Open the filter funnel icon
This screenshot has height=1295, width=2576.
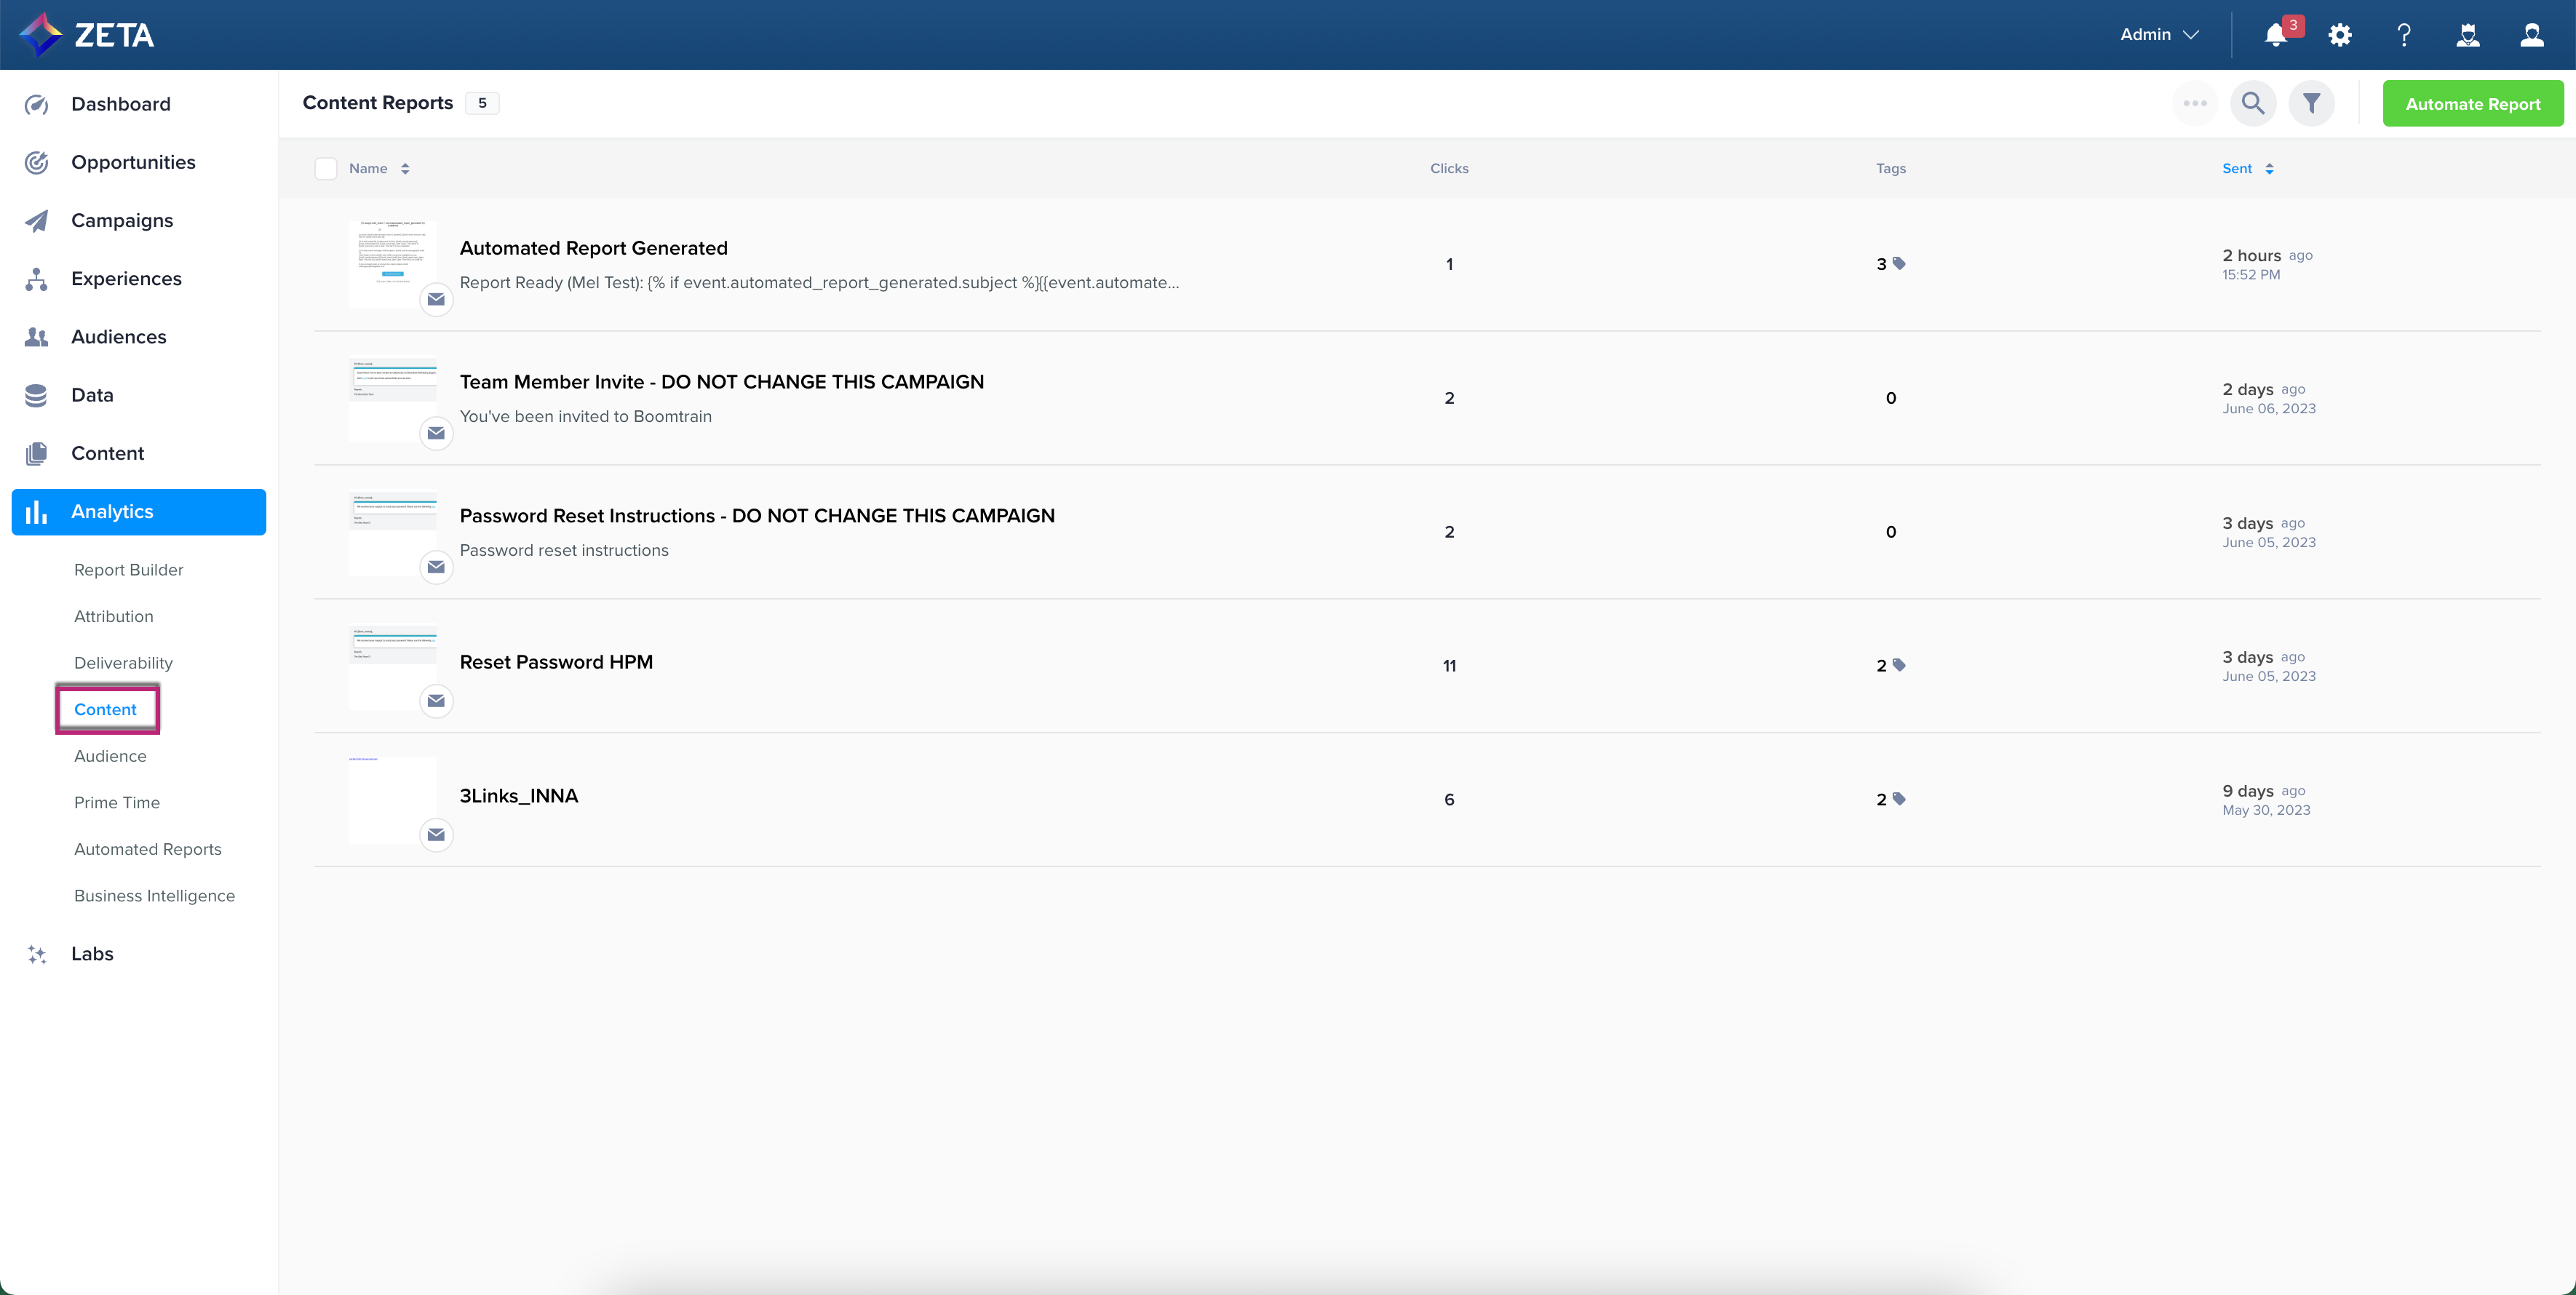point(2311,103)
